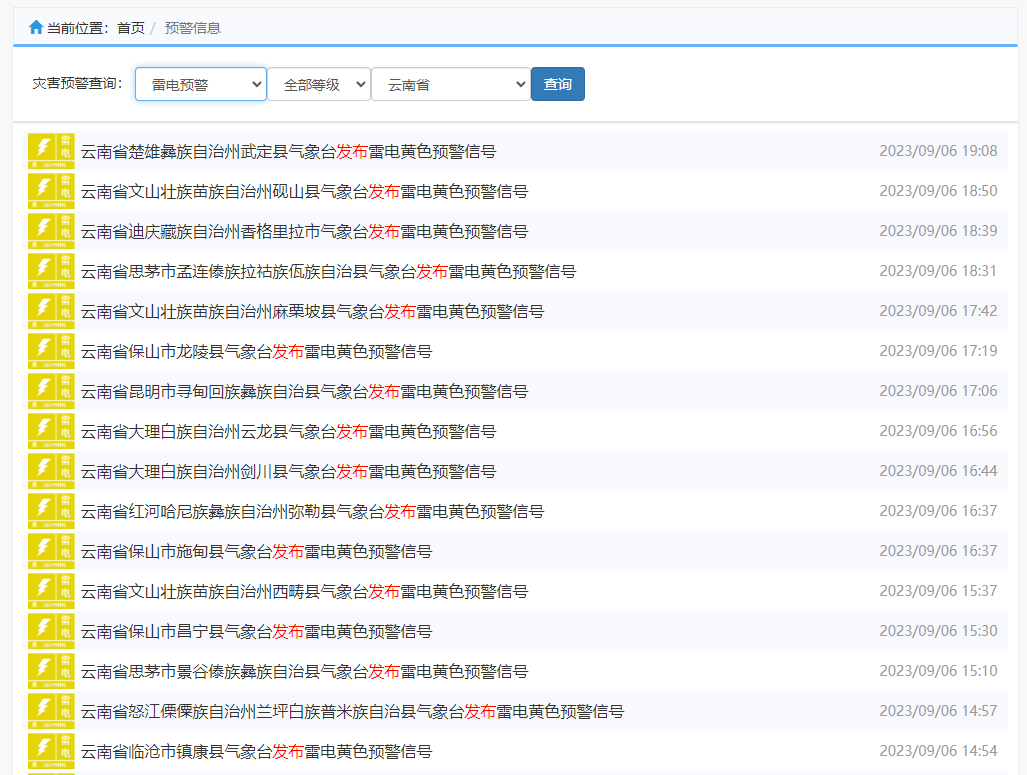Click the lightning icon beside the 剑川县 entry
Image resolution: width=1027 pixels, height=775 pixels.
tap(51, 470)
